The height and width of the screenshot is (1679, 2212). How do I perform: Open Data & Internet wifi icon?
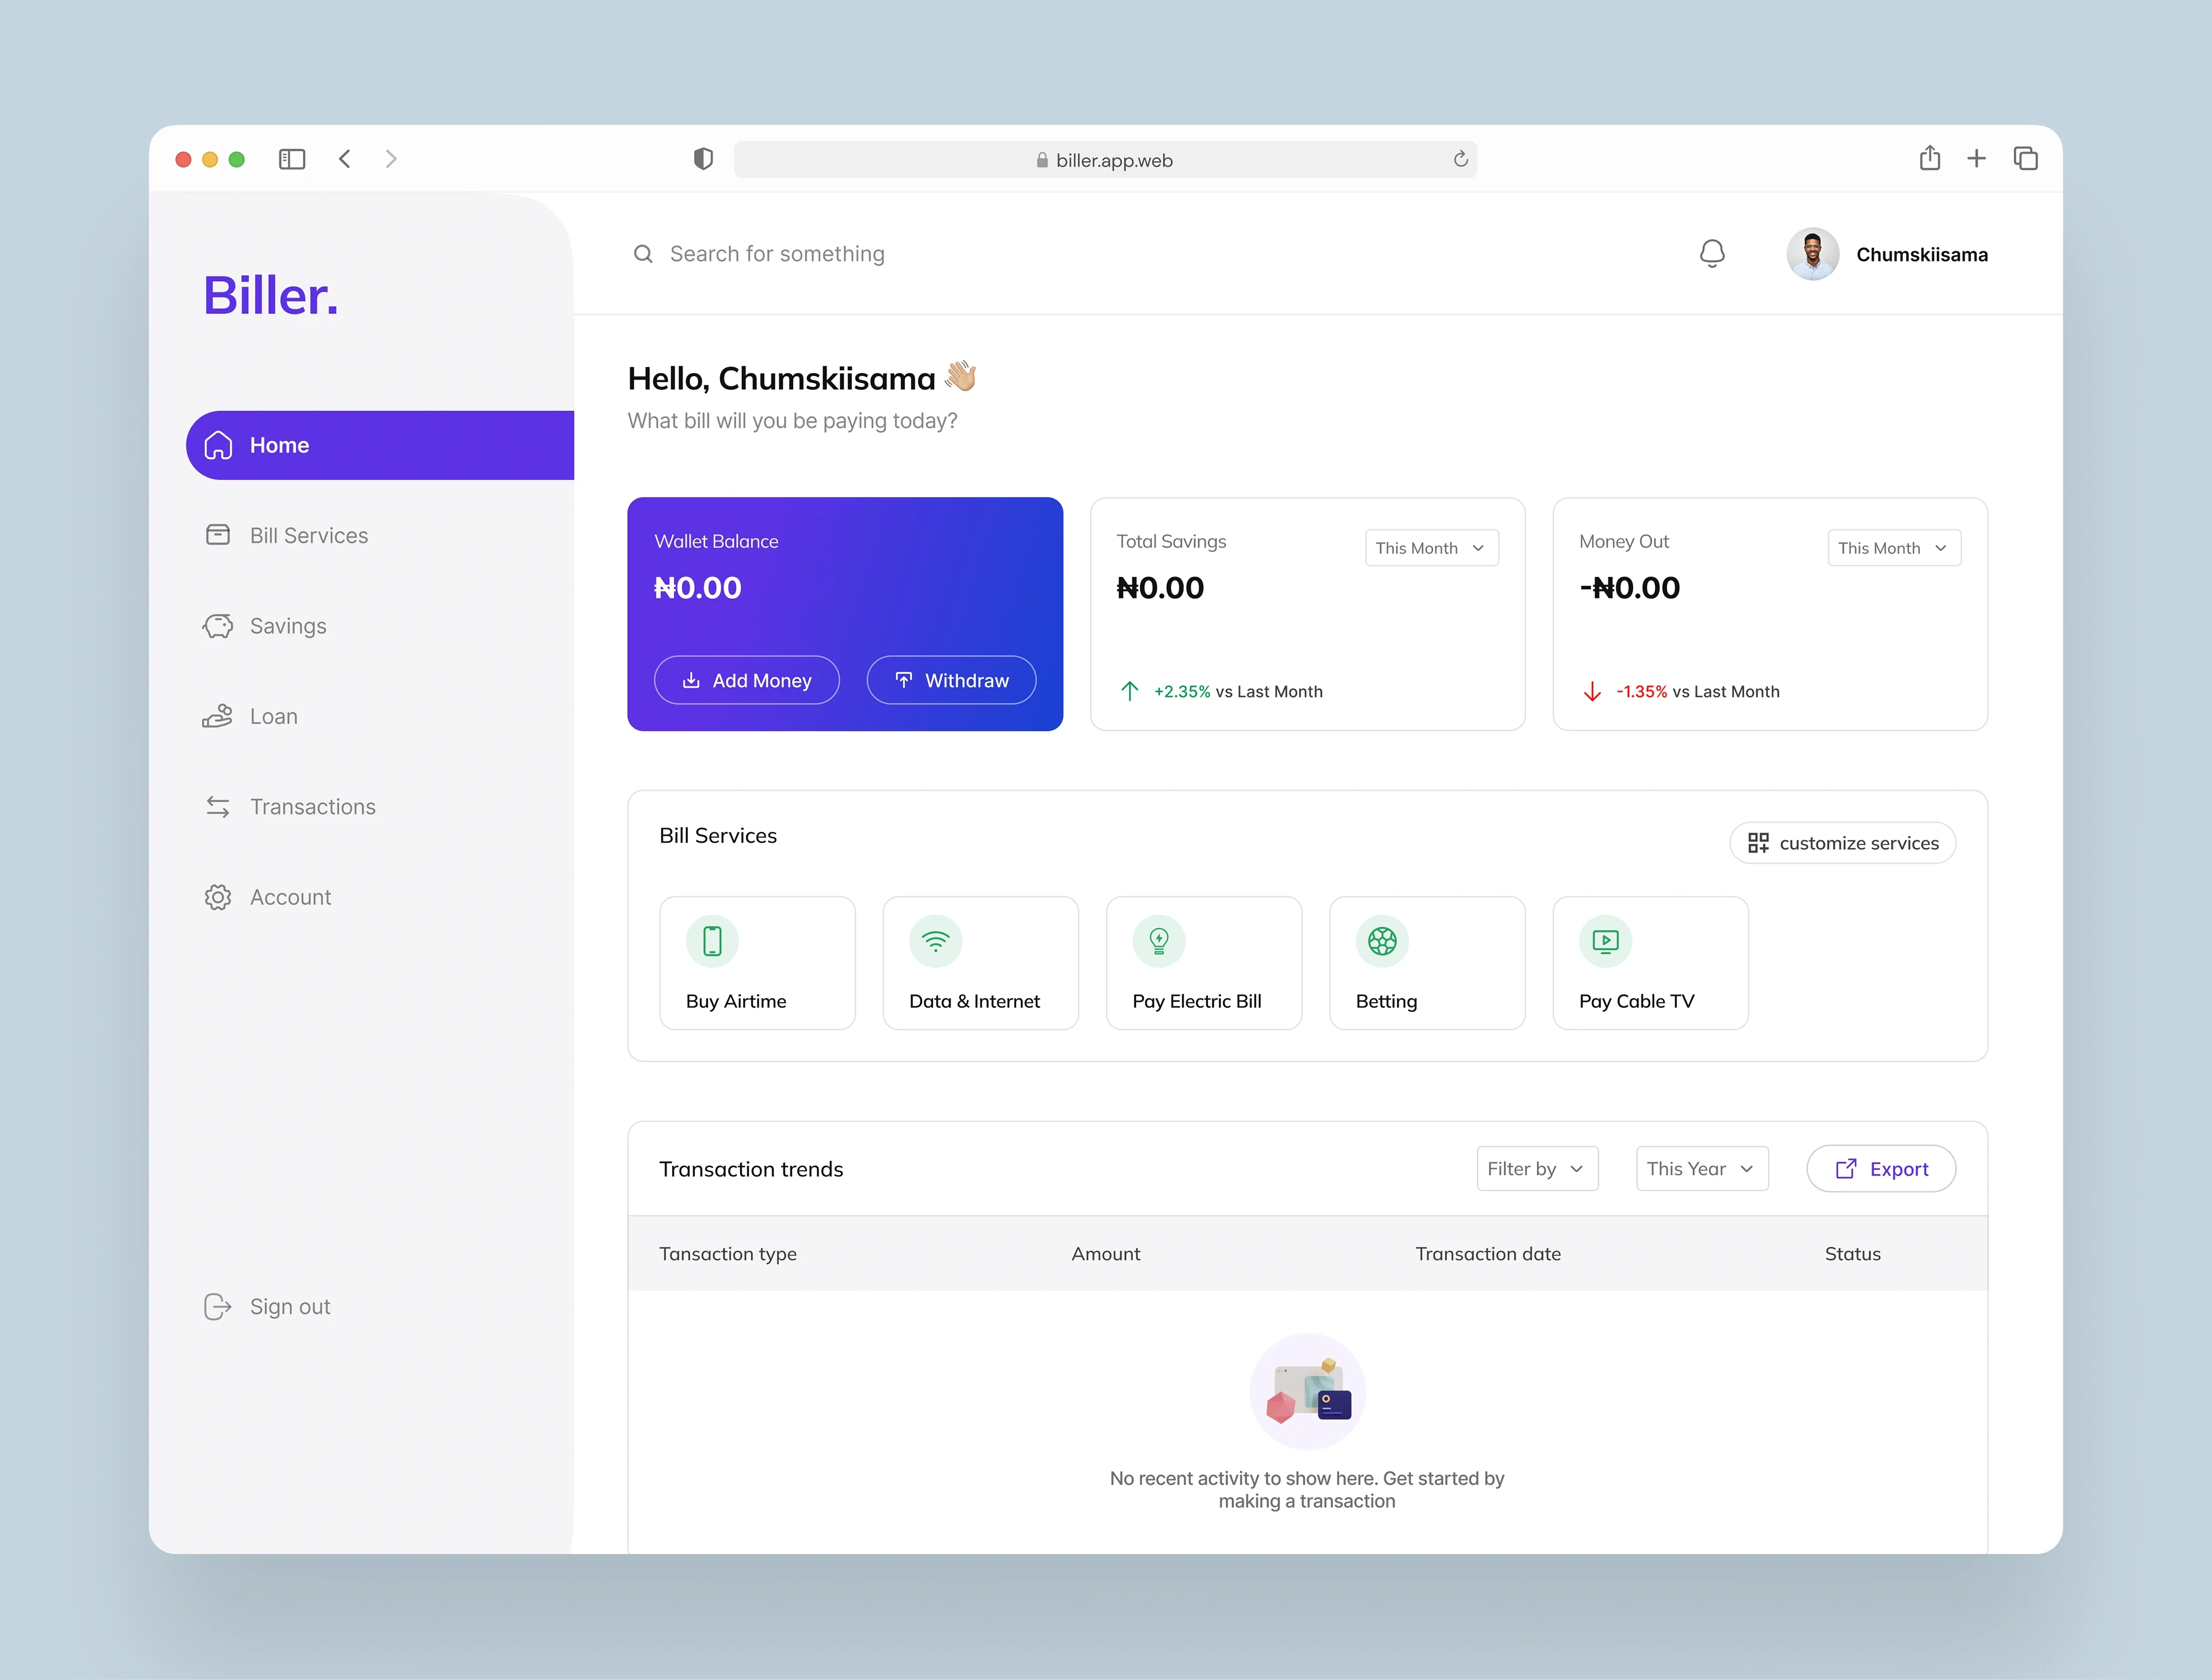pyautogui.click(x=935, y=941)
